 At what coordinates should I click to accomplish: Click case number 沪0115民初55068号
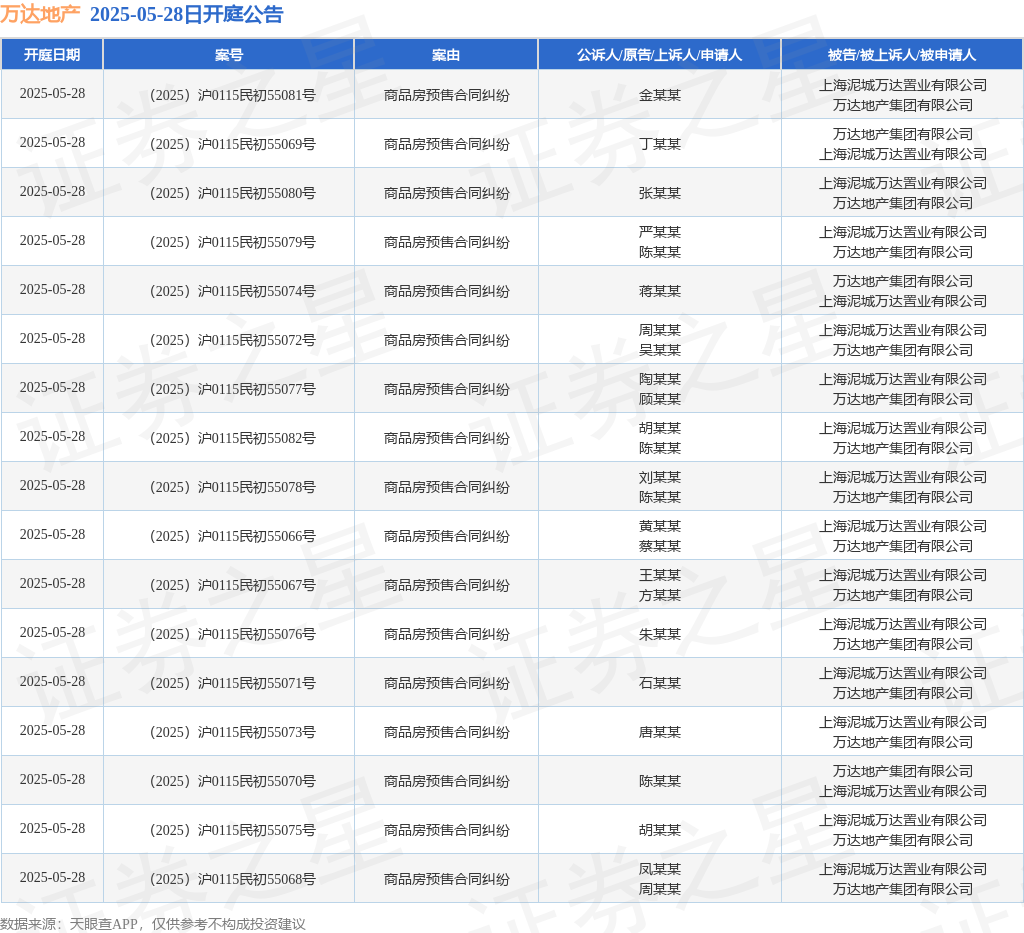[233, 879]
